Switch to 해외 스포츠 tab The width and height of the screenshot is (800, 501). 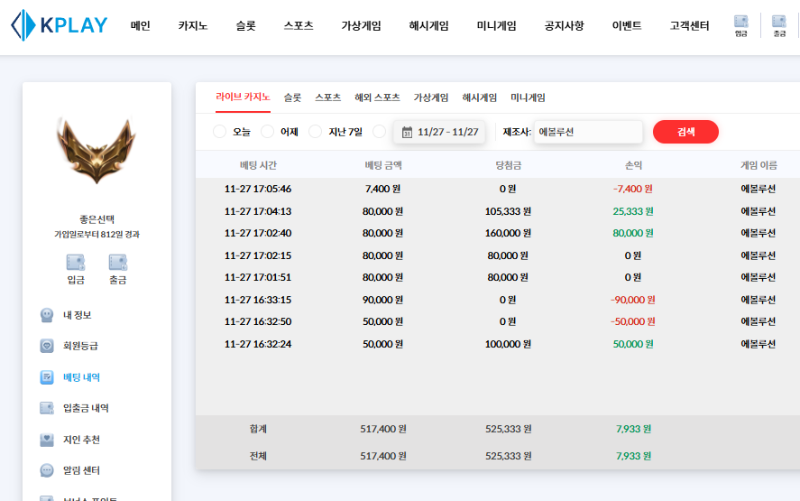[x=377, y=97]
